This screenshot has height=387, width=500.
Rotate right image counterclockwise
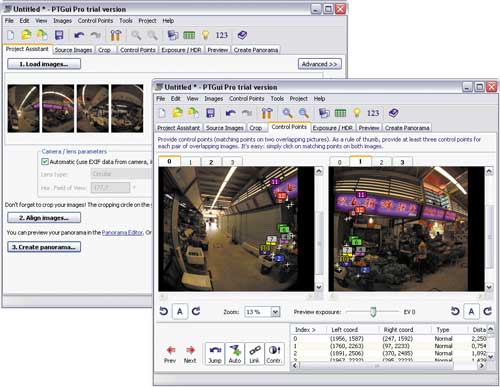[x=455, y=311]
